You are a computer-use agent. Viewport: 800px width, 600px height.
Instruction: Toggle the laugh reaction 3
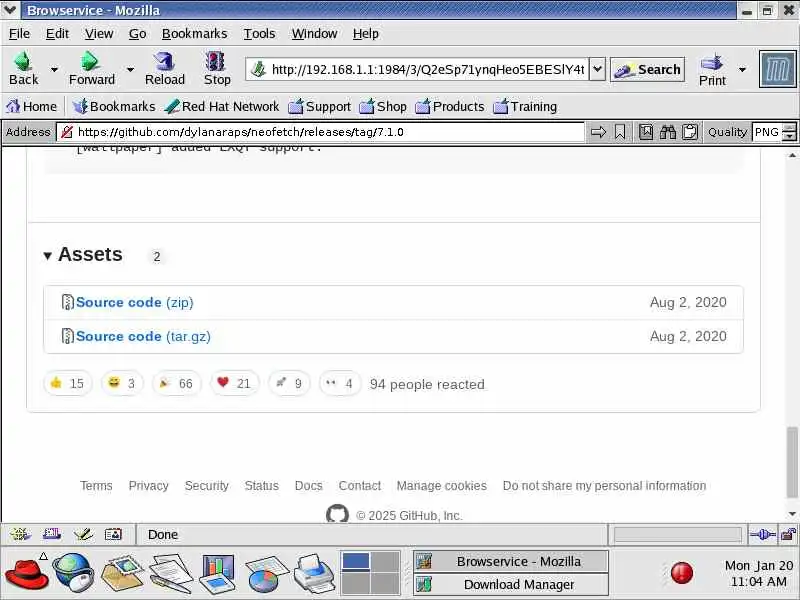[122, 384]
